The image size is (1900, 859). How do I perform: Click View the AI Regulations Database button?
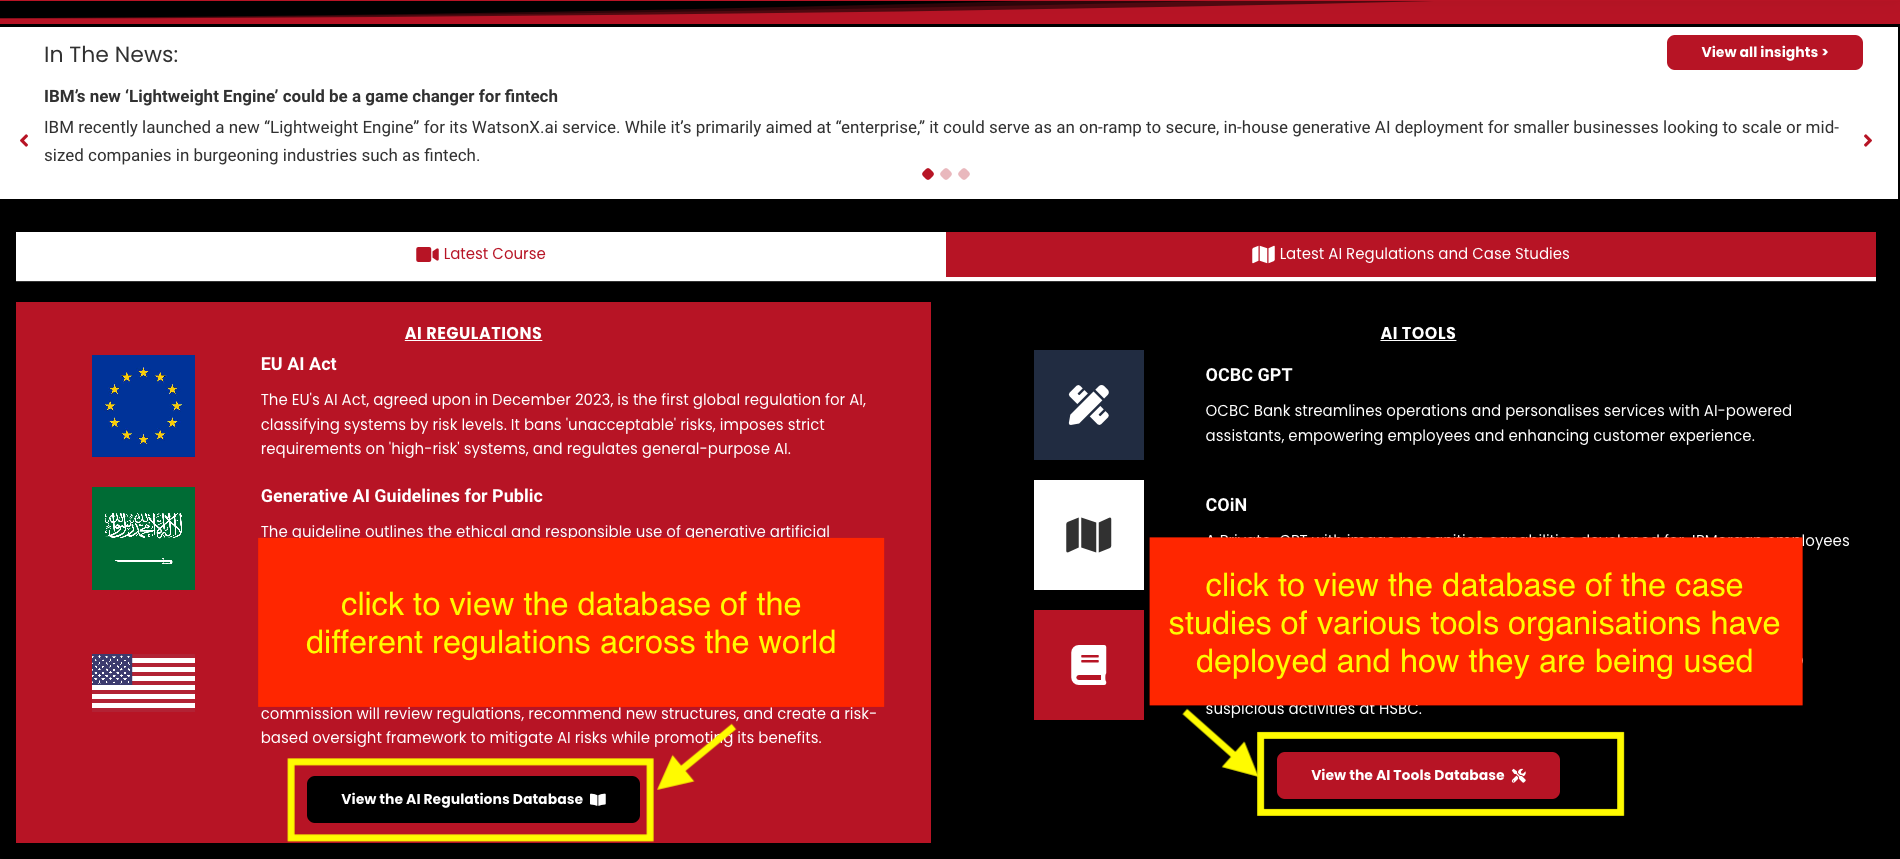coord(473,799)
